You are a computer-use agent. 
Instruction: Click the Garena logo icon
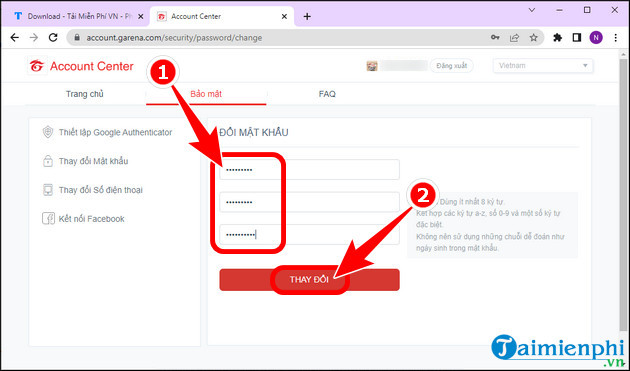[37, 66]
